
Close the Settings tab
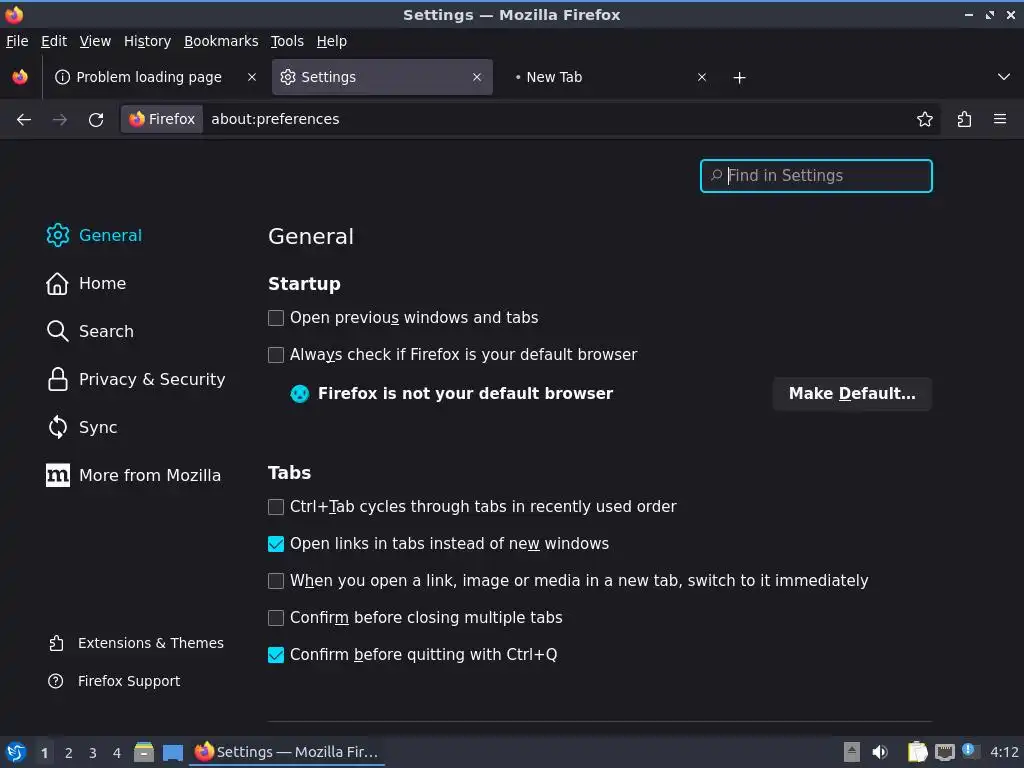477,77
